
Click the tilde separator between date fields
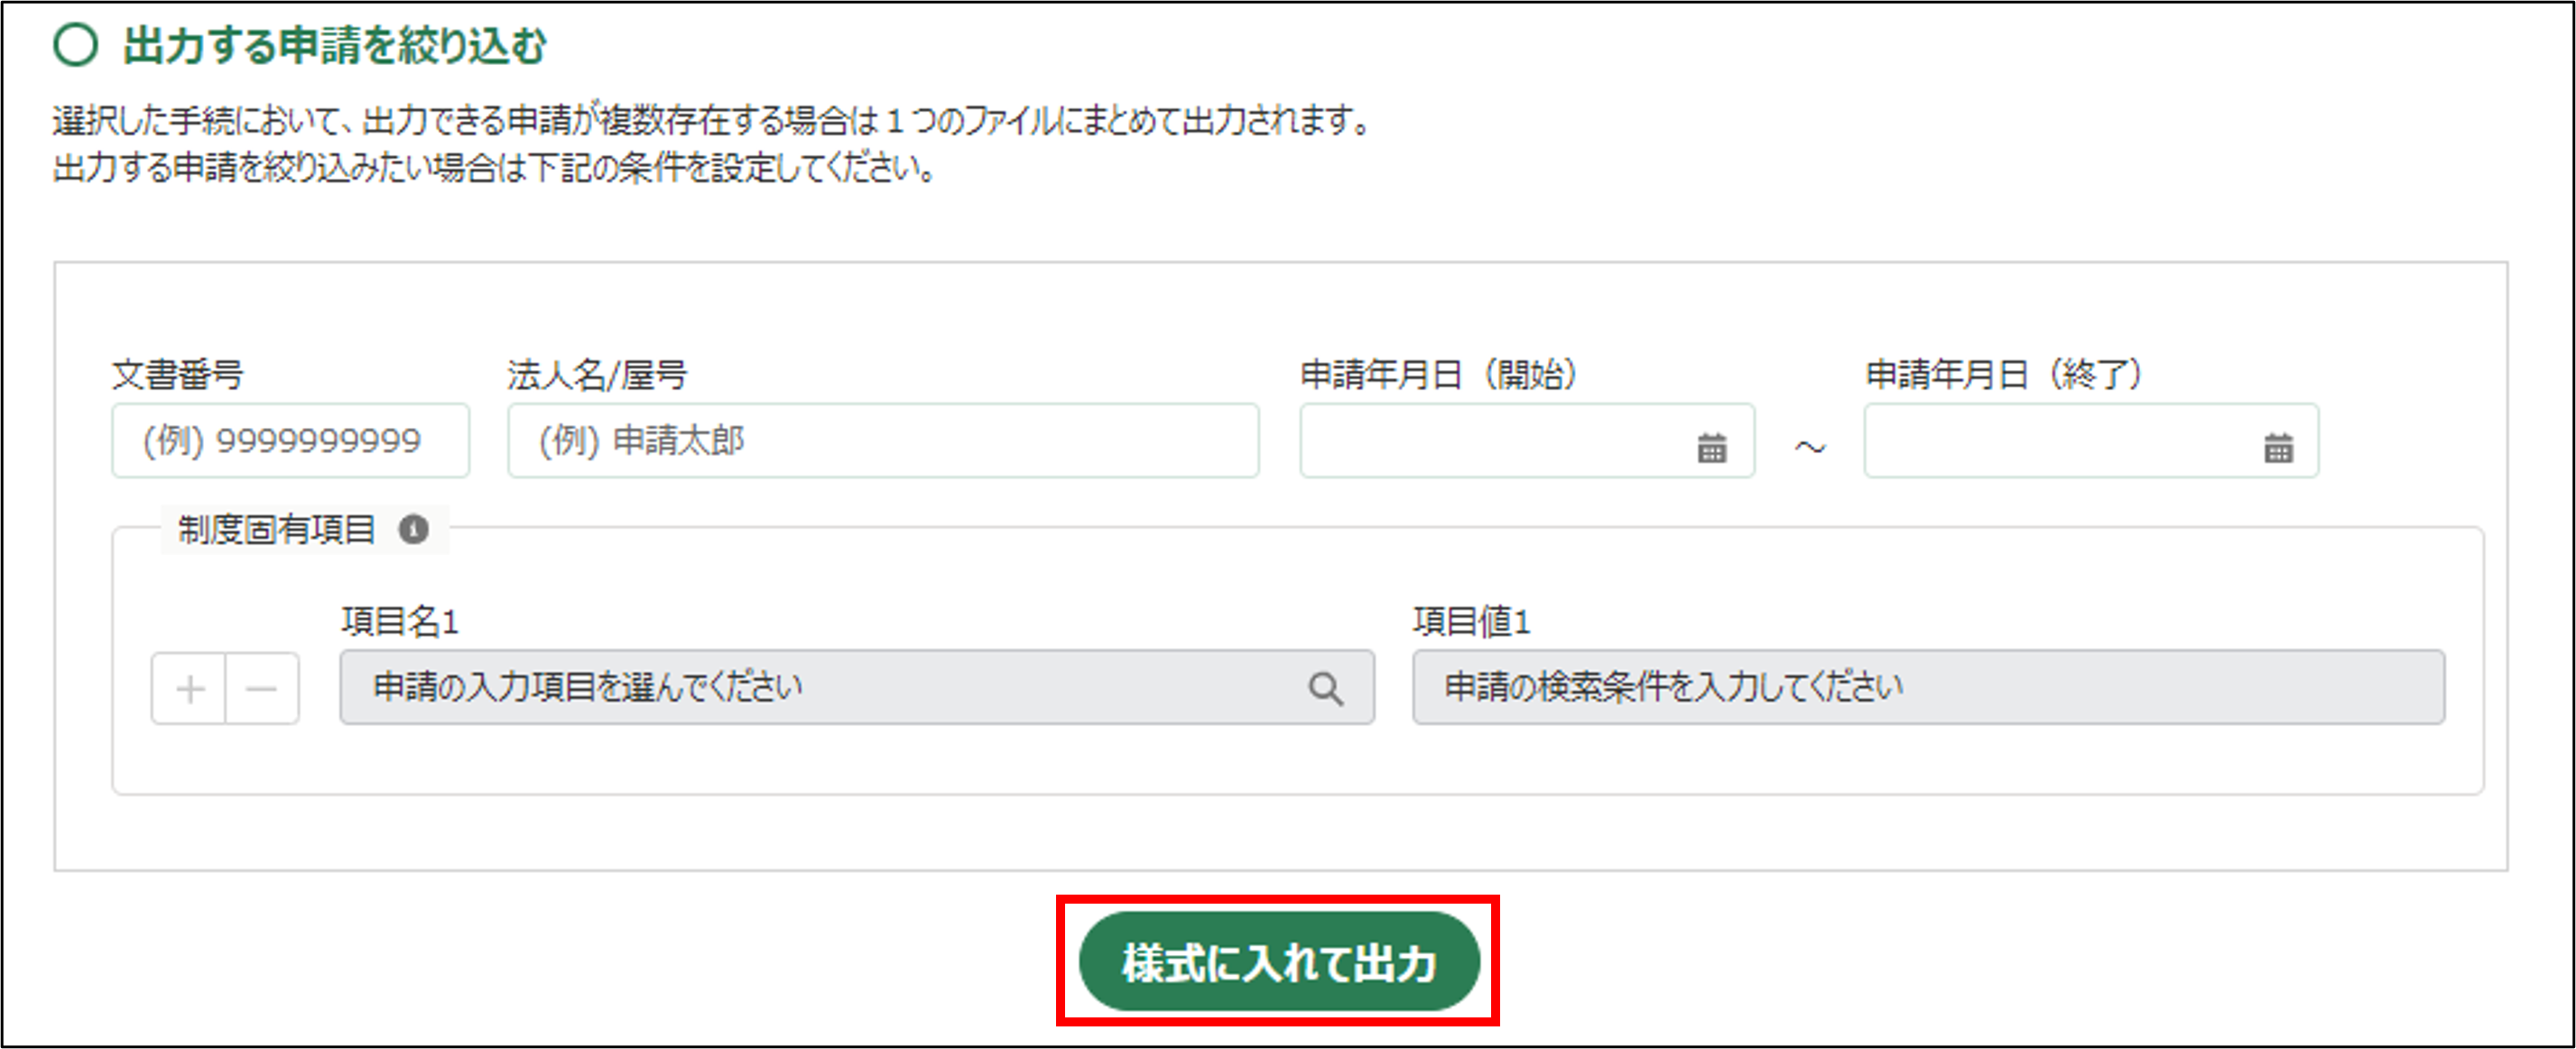[x=1809, y=447]
